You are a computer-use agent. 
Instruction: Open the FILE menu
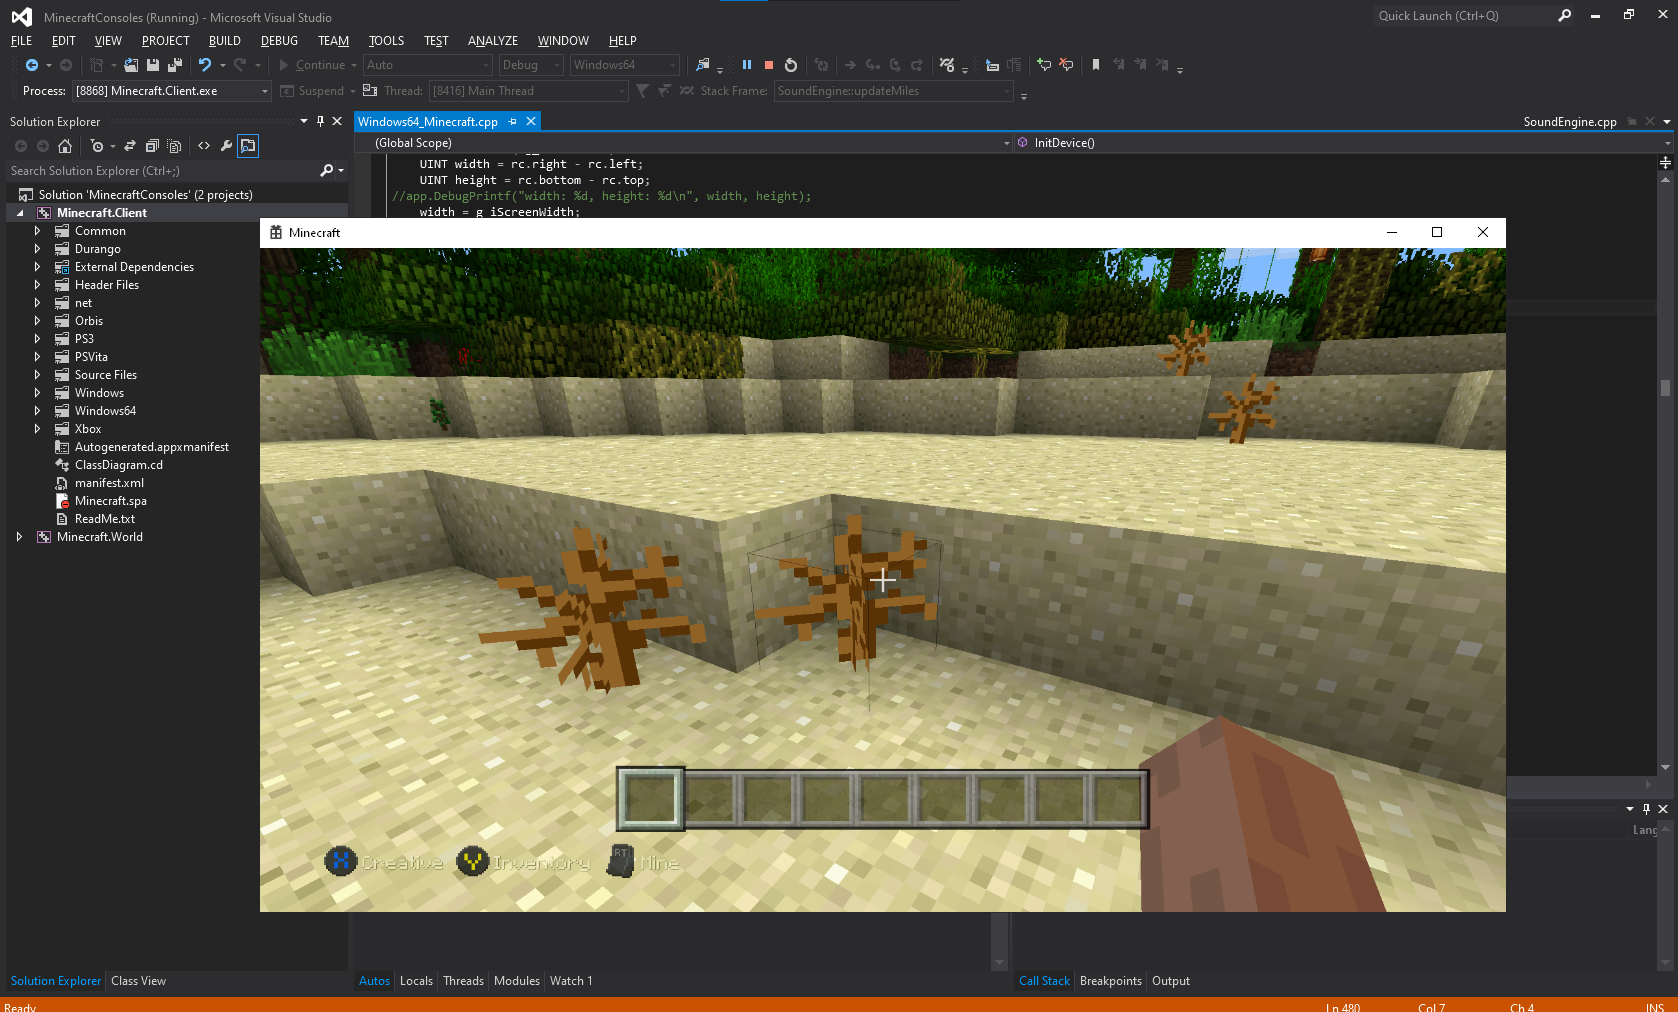(x=21, y=41)
